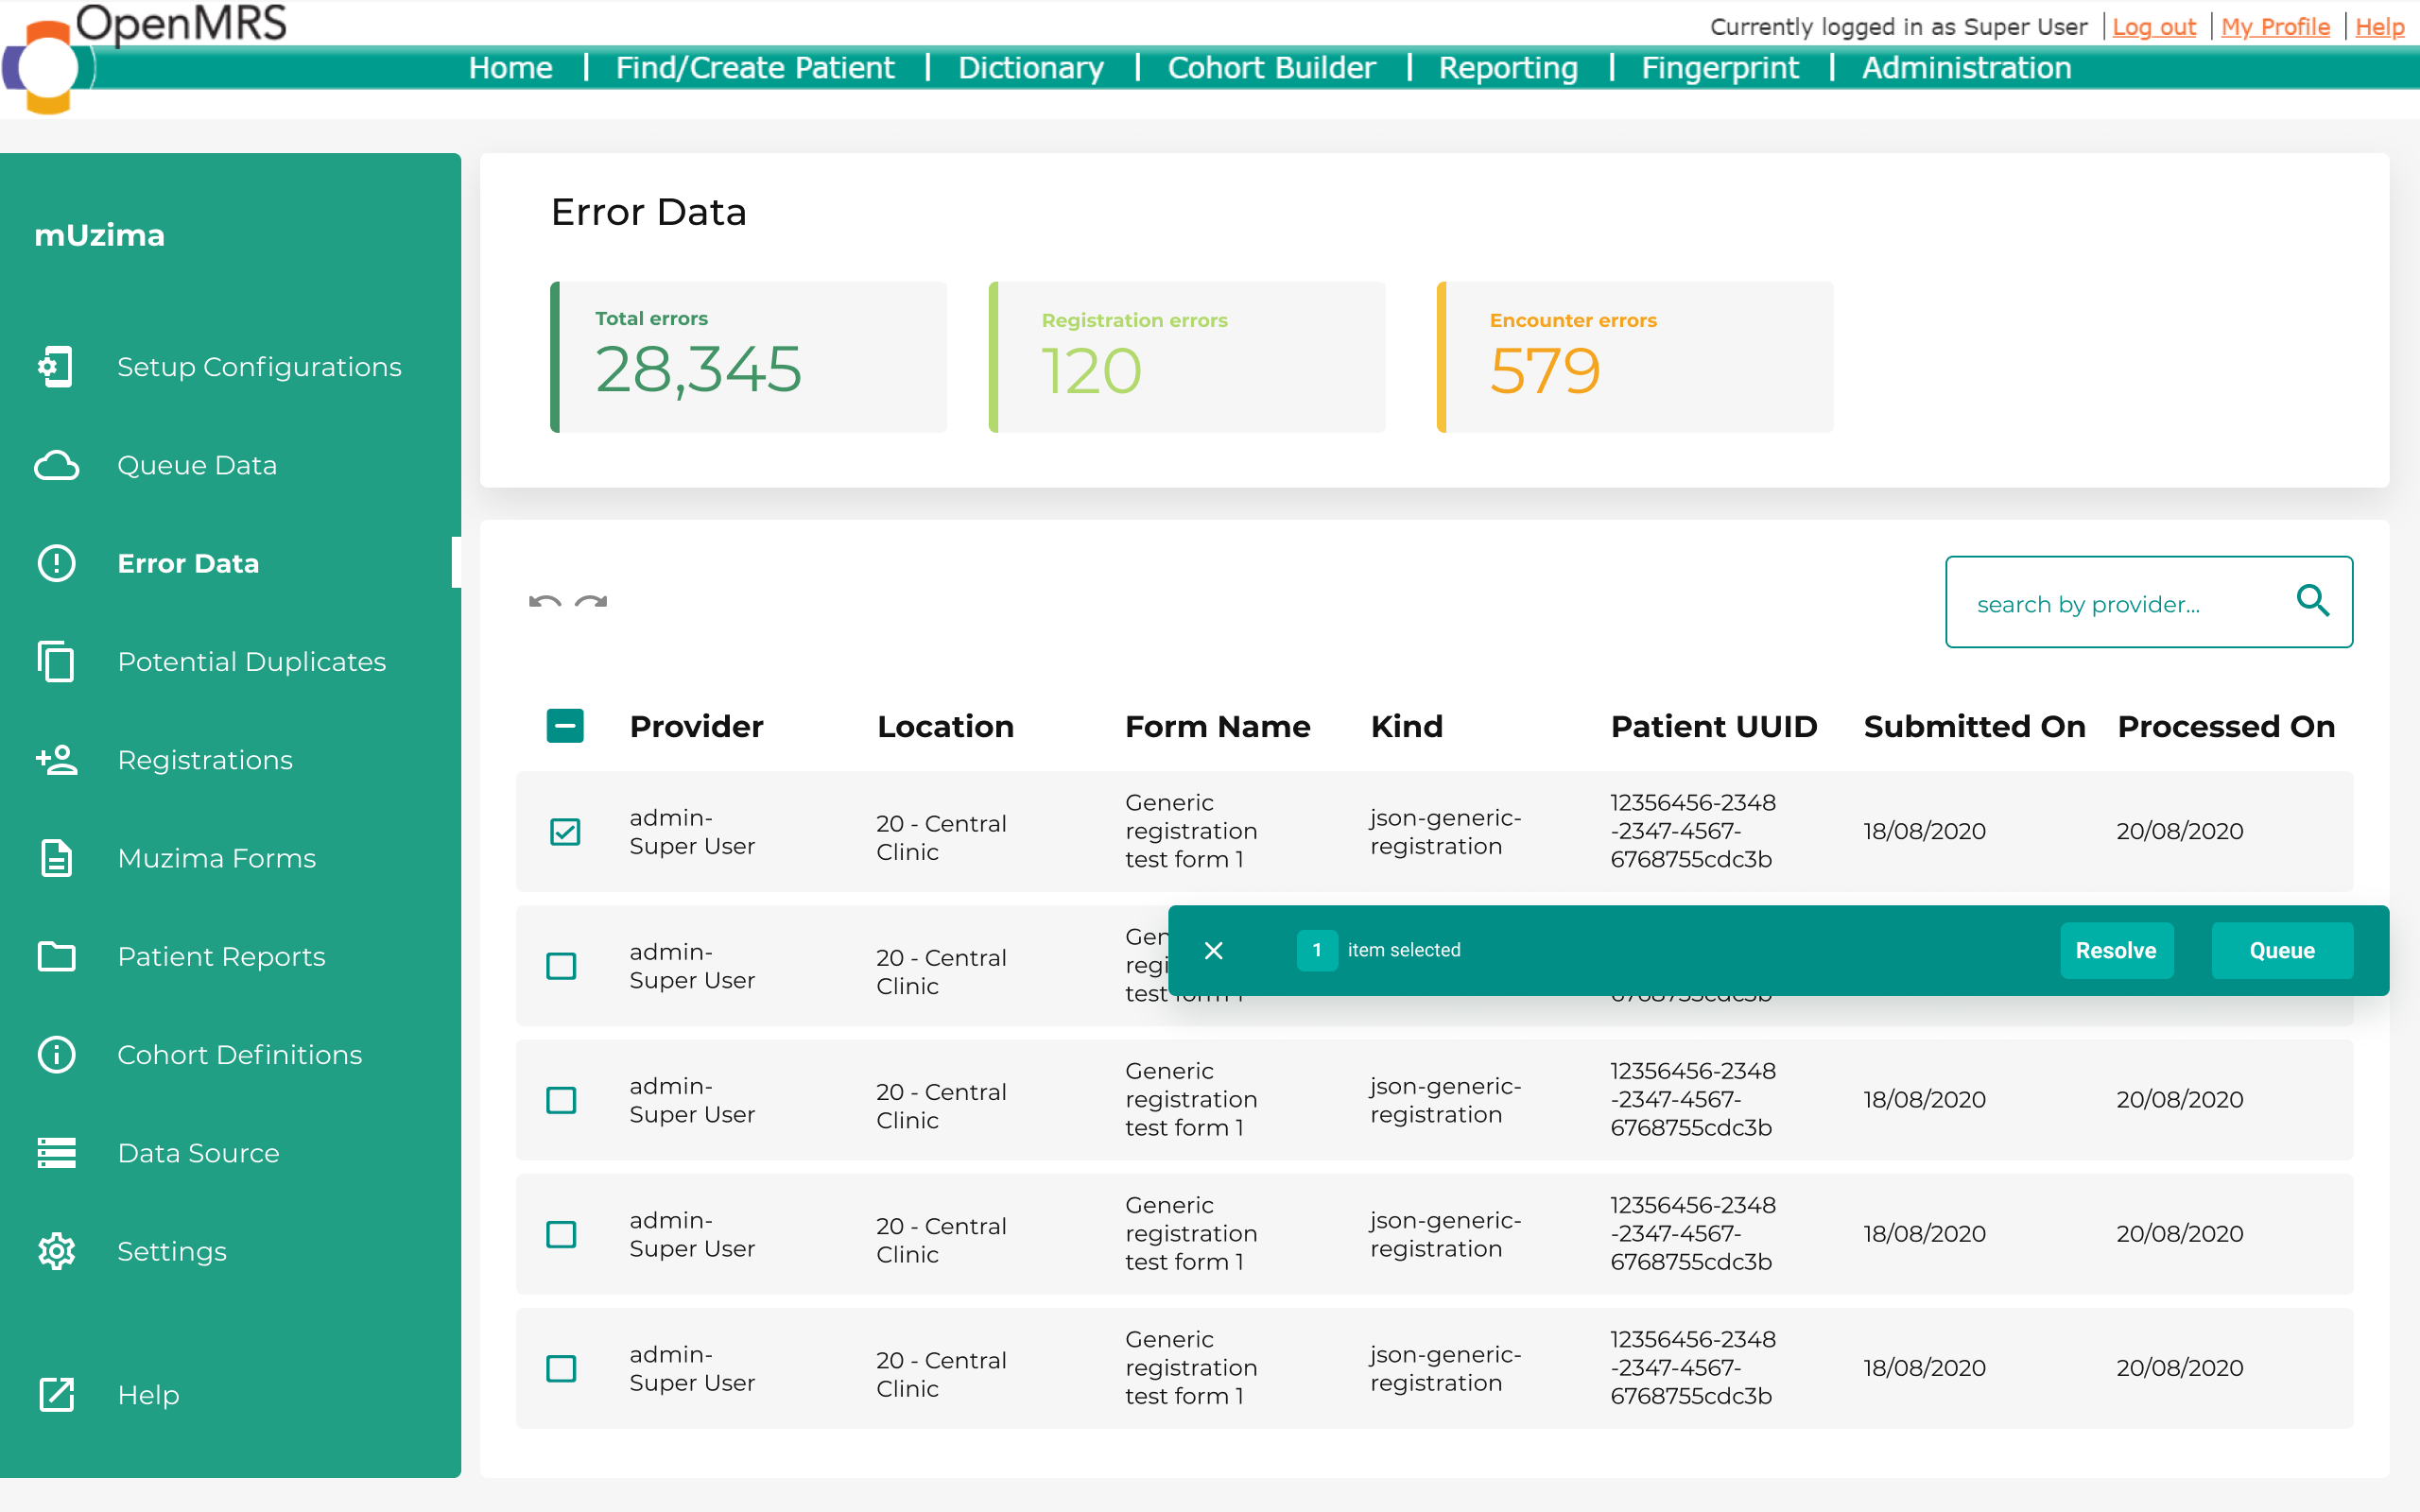
Task: Open the My Profile link
Action: [2275, 27]
